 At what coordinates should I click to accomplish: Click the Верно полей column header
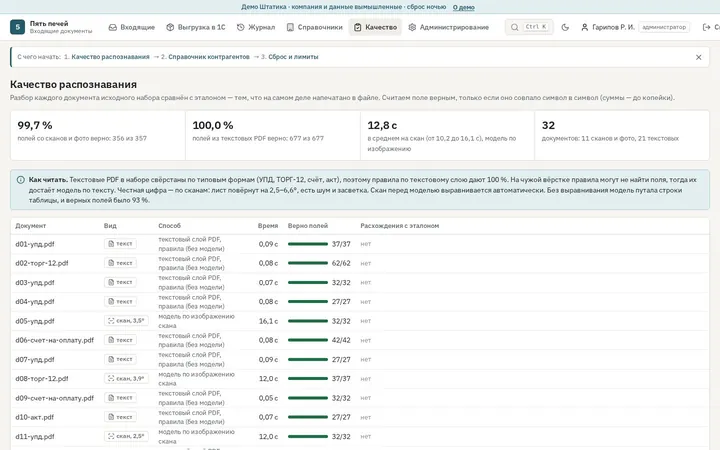308,226
